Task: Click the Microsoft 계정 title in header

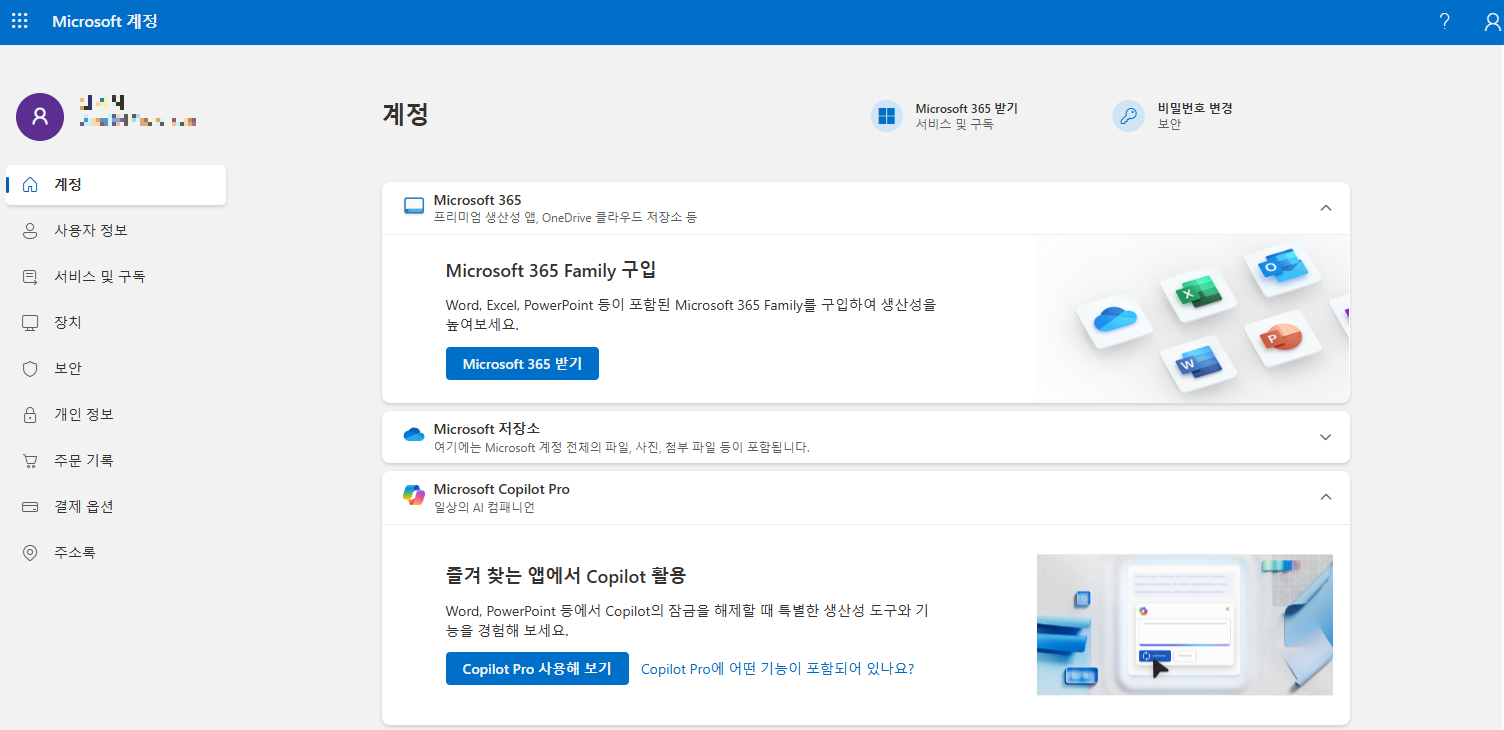Action: (105, 21)
